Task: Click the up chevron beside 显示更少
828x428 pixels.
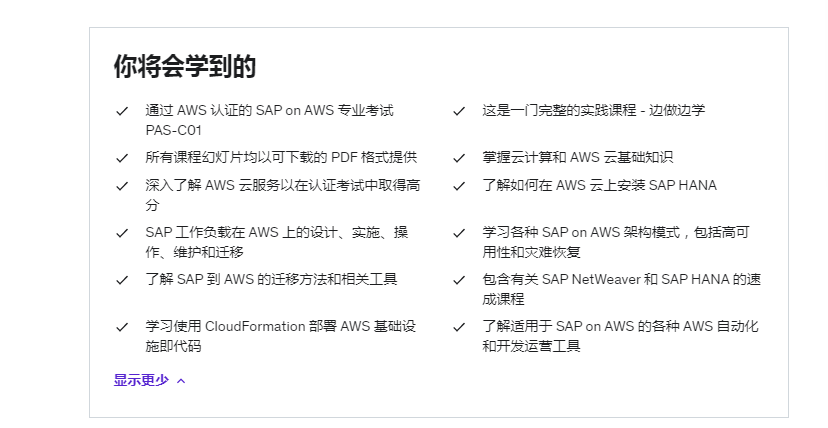Action: click(x=181, y=381)
